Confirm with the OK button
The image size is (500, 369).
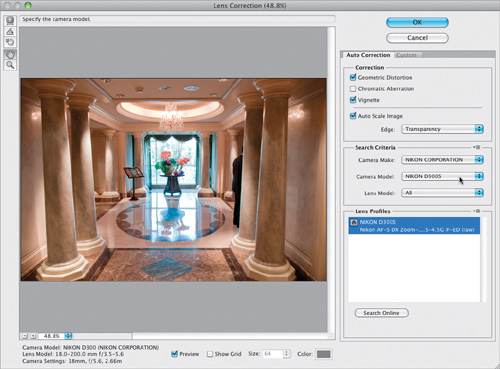[x=417, y=22]
